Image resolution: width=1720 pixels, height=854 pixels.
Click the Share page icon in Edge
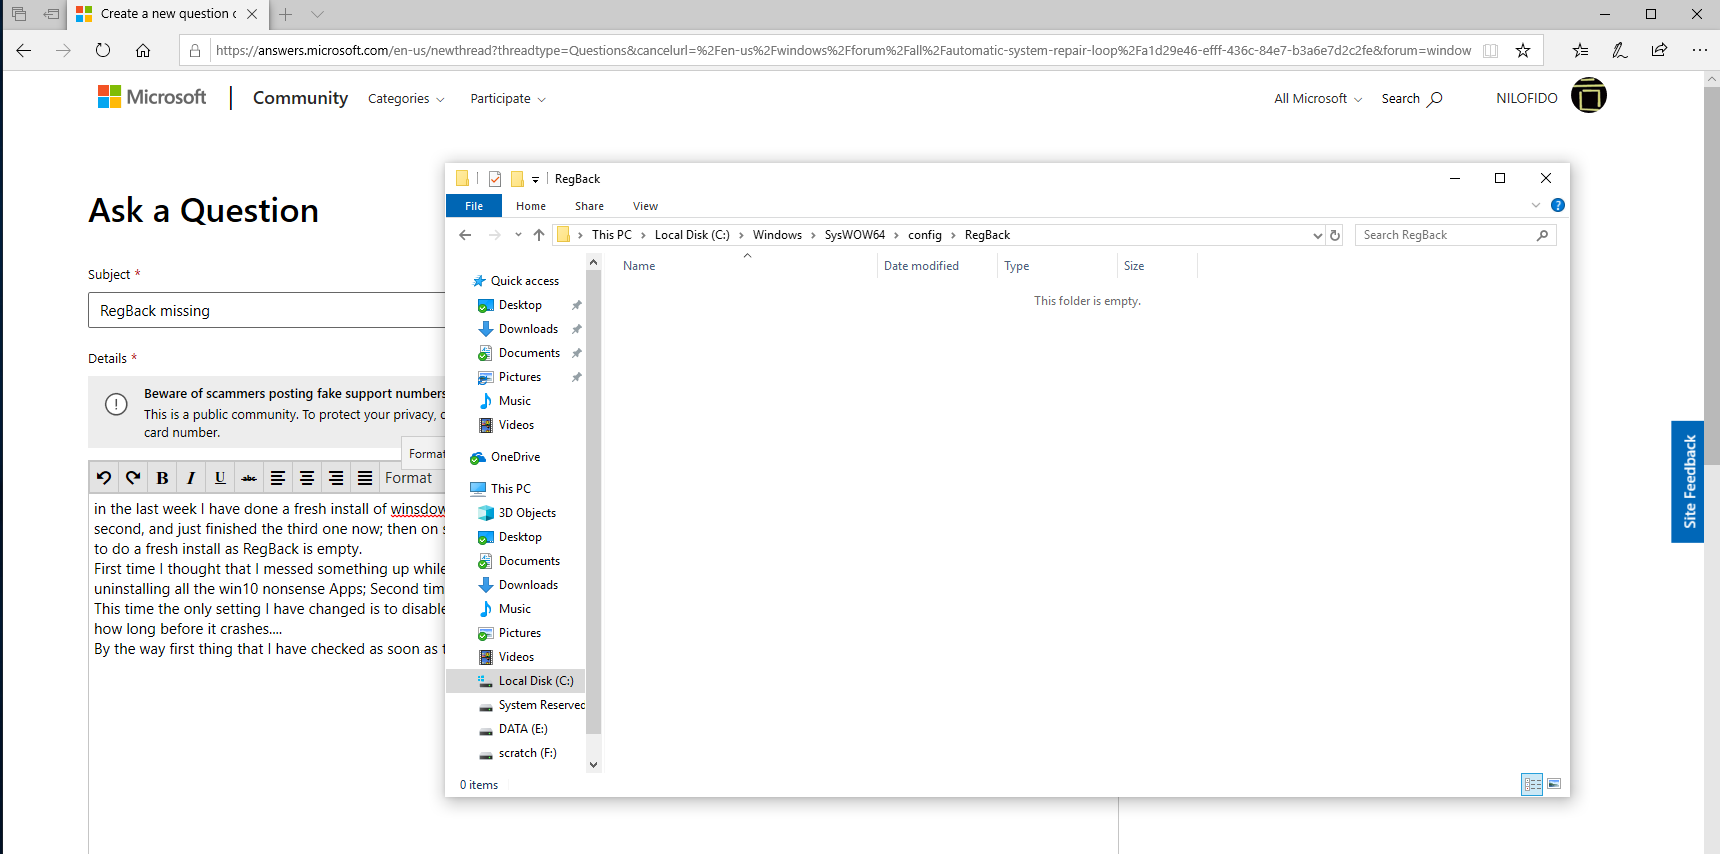(1660, 50)
